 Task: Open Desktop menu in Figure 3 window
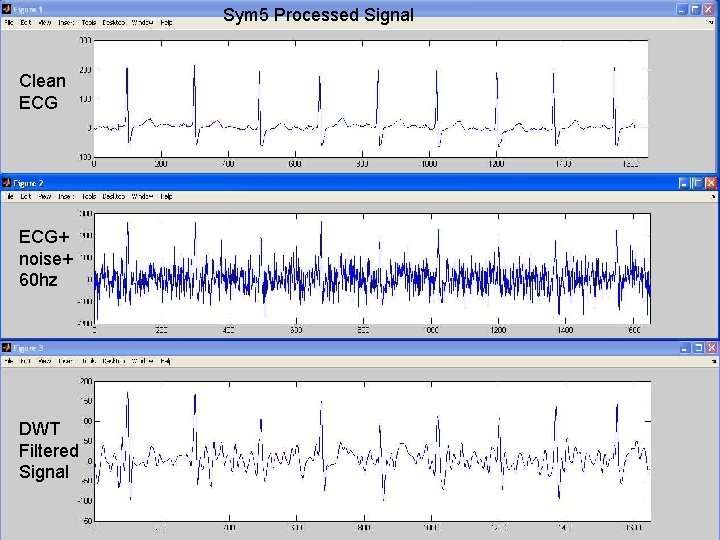[x=113, y=361]
